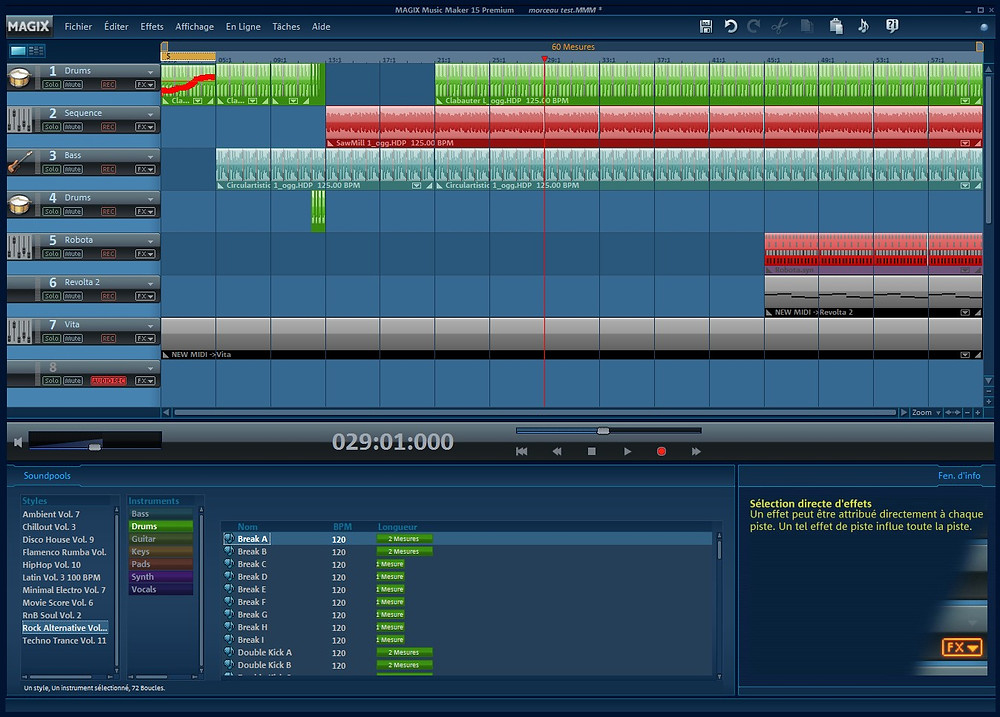Image resolution: width=1000 pixels, height=717 pixels.
Task: Click the music note toolbar icon
Action: point(863,26)
